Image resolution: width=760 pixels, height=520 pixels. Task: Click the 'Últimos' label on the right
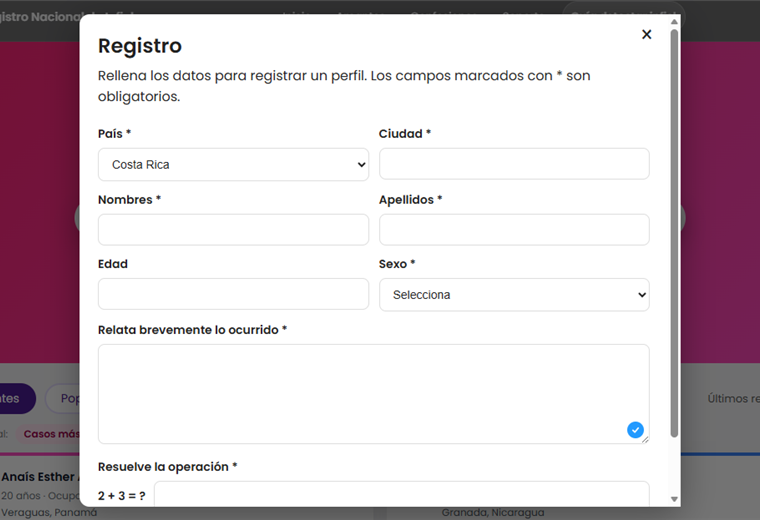tap(732, 398)
